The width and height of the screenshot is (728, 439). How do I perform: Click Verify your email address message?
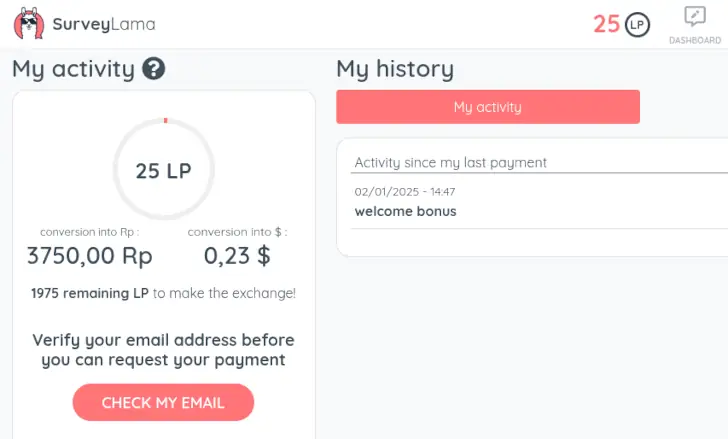[x=163, y=350]
